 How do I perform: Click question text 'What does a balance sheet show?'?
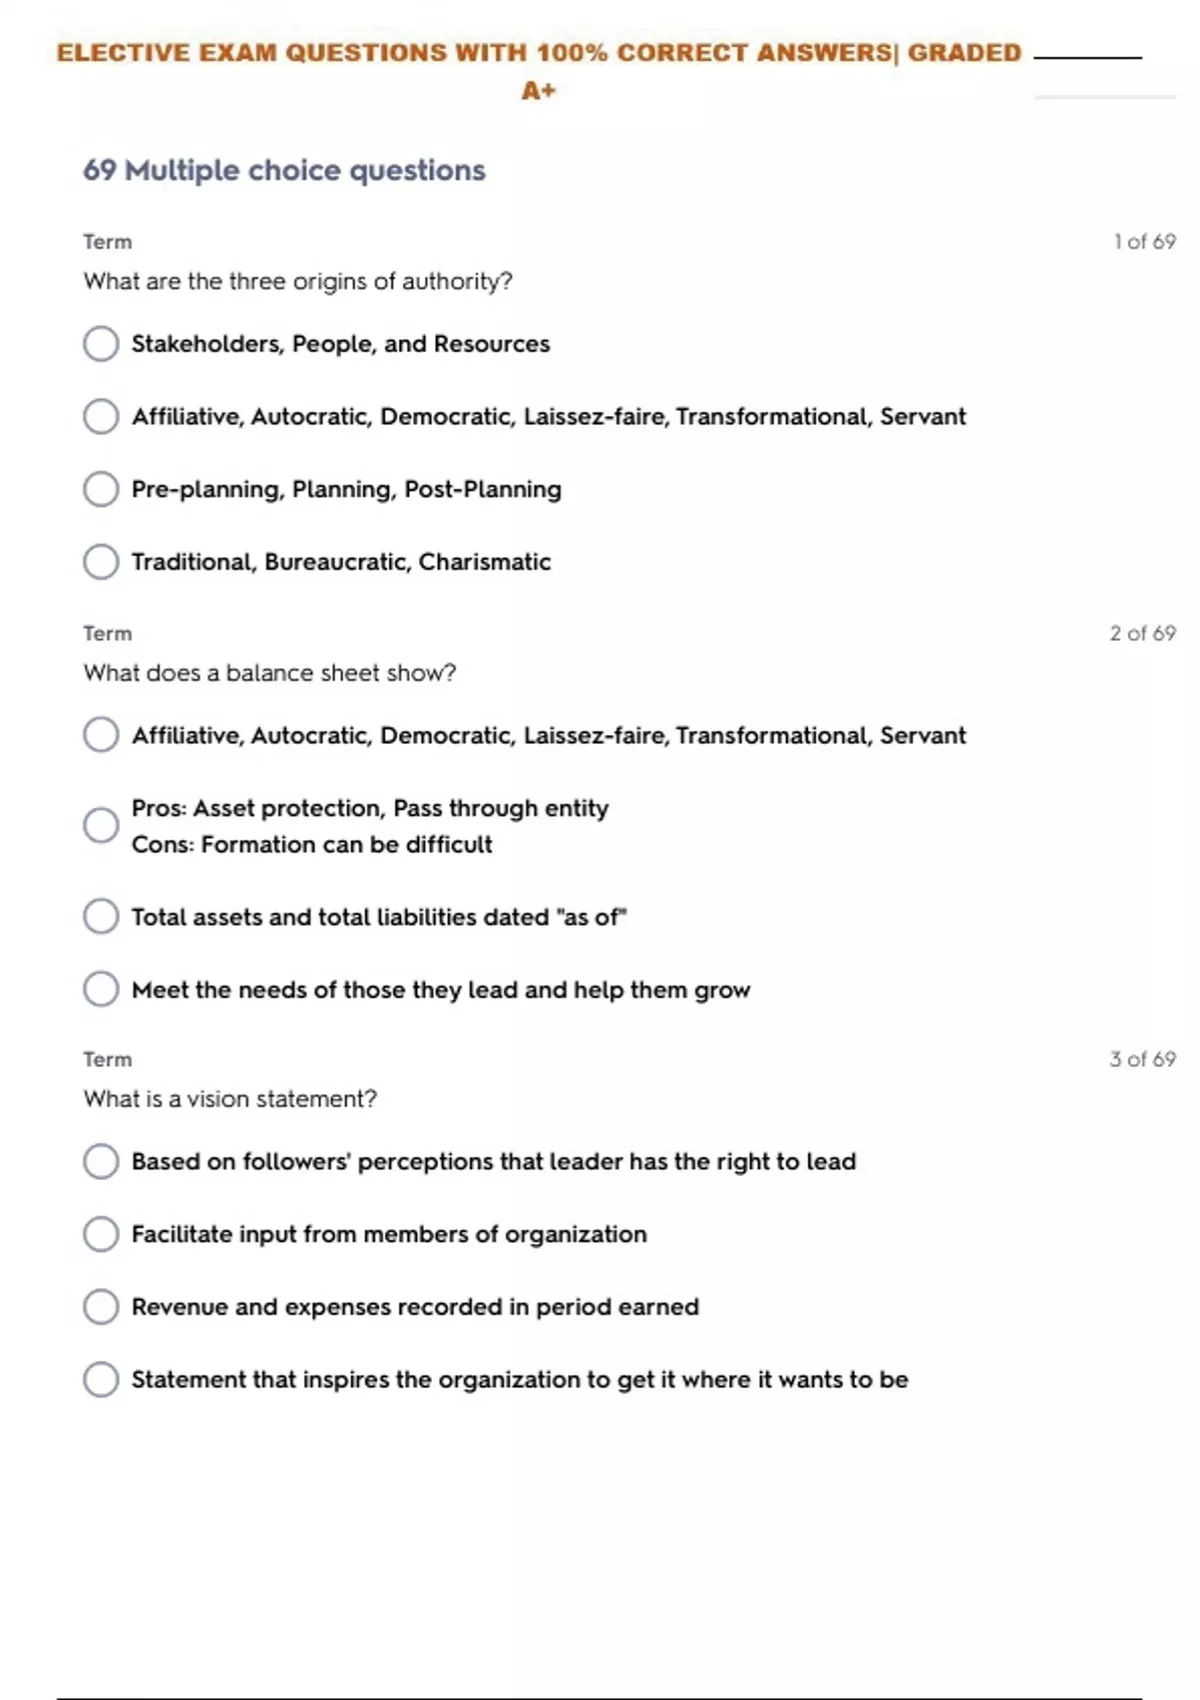tap(270, 673)
